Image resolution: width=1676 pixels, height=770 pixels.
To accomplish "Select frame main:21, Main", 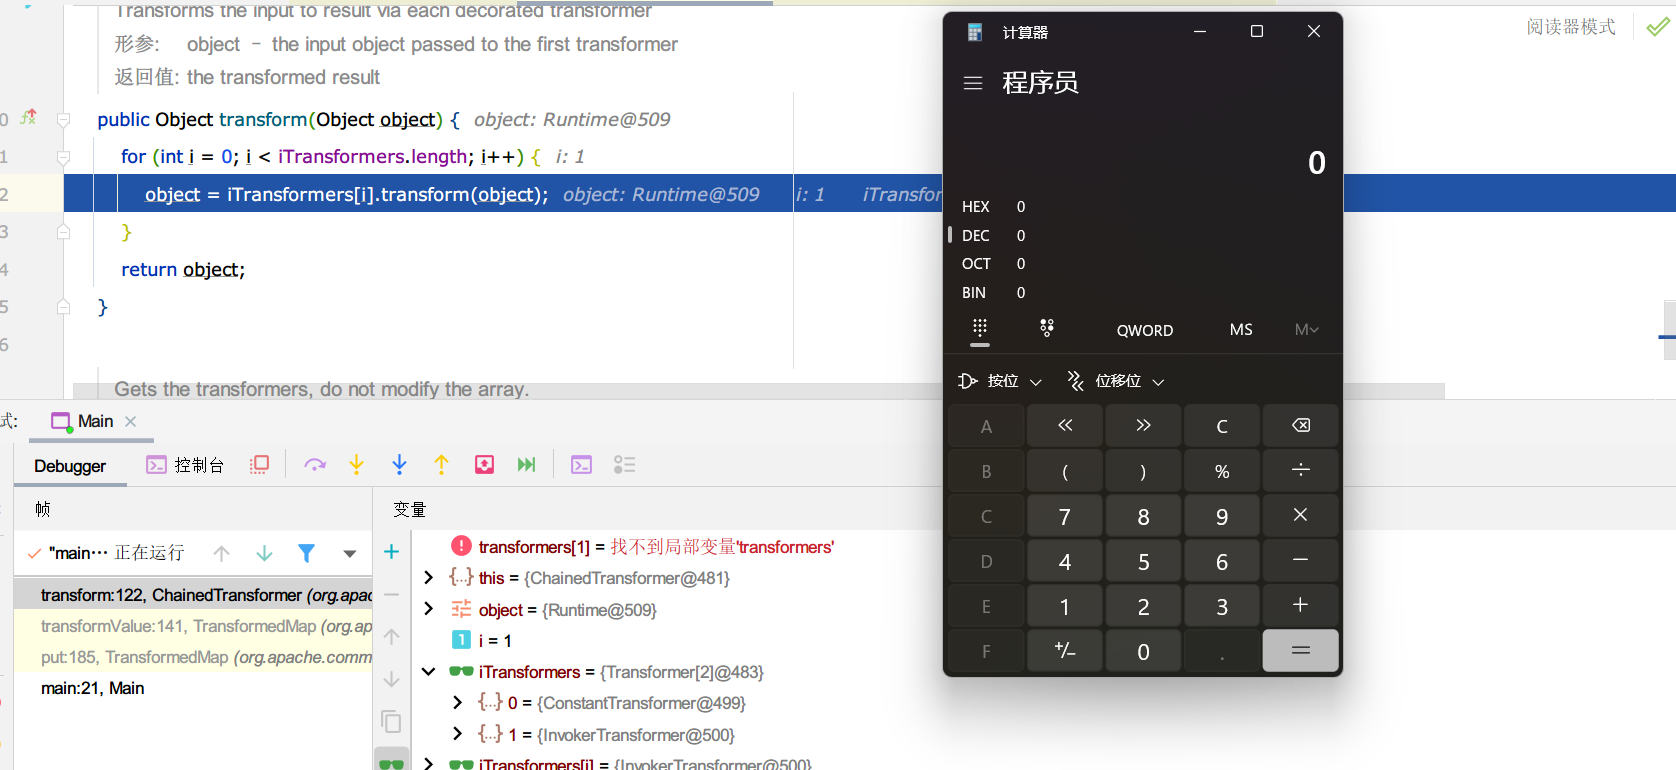I will click(x=193, y=688).
